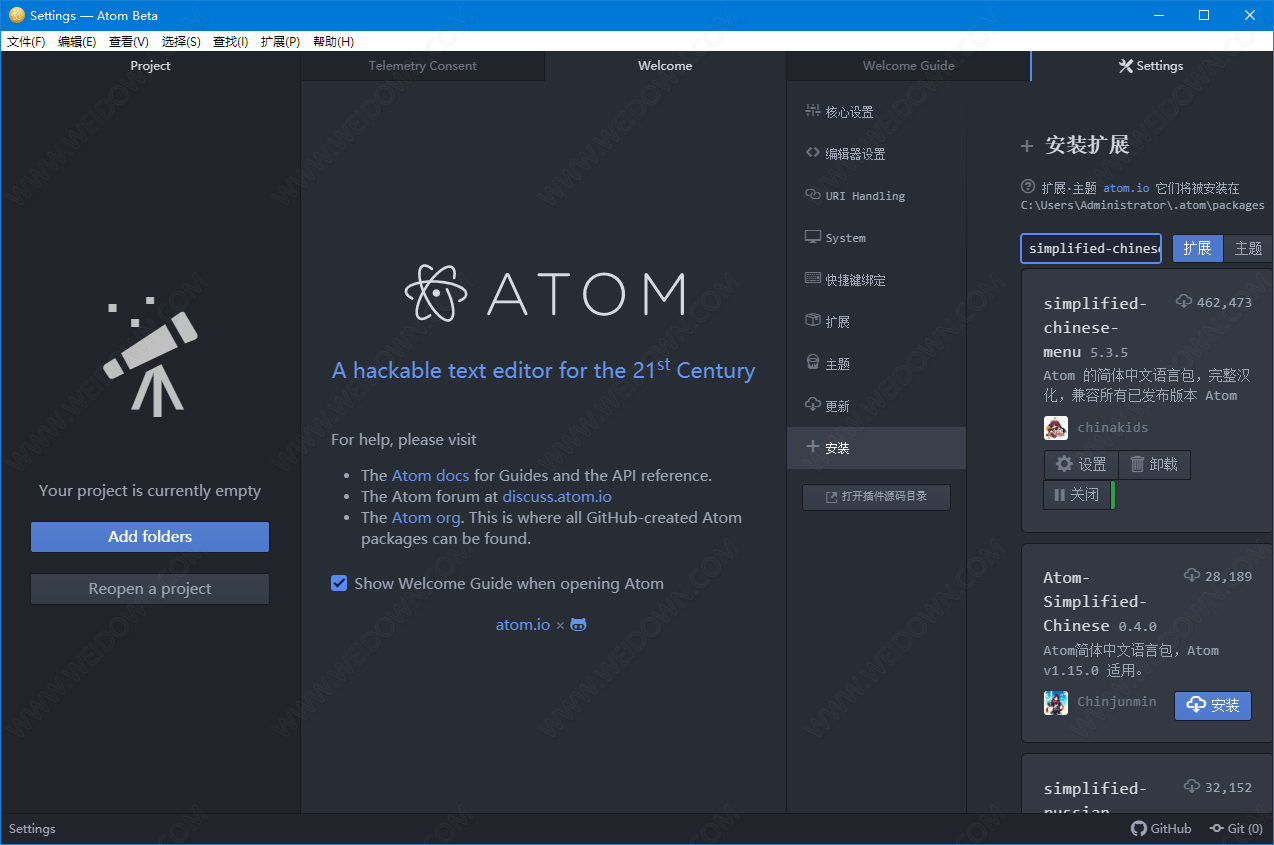This screenshot has width=1274, height=845.
Task: Open the 主题 themes section
Action: coord(876,364)
